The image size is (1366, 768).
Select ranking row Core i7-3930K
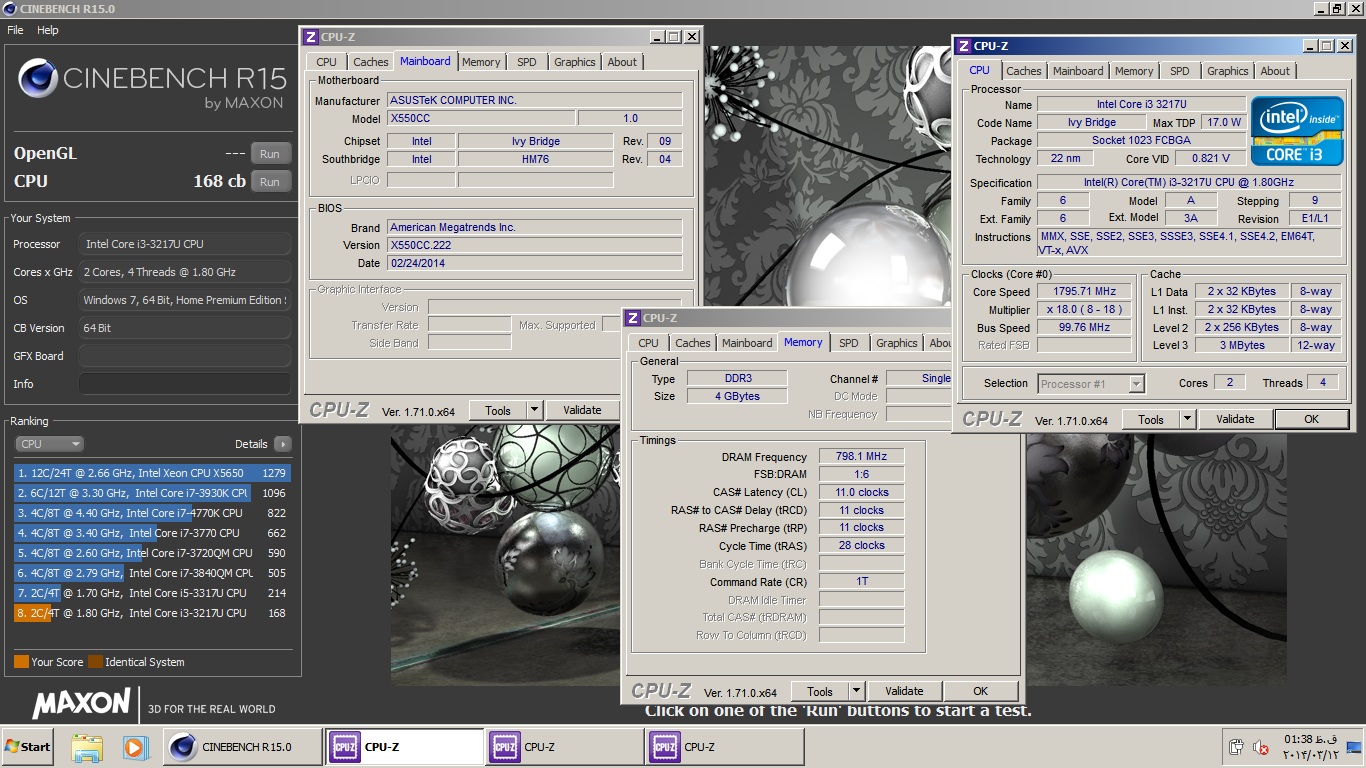152,493
